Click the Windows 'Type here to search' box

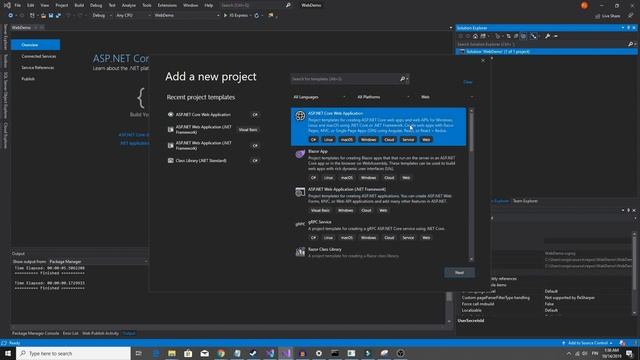(x=74, y=353)
